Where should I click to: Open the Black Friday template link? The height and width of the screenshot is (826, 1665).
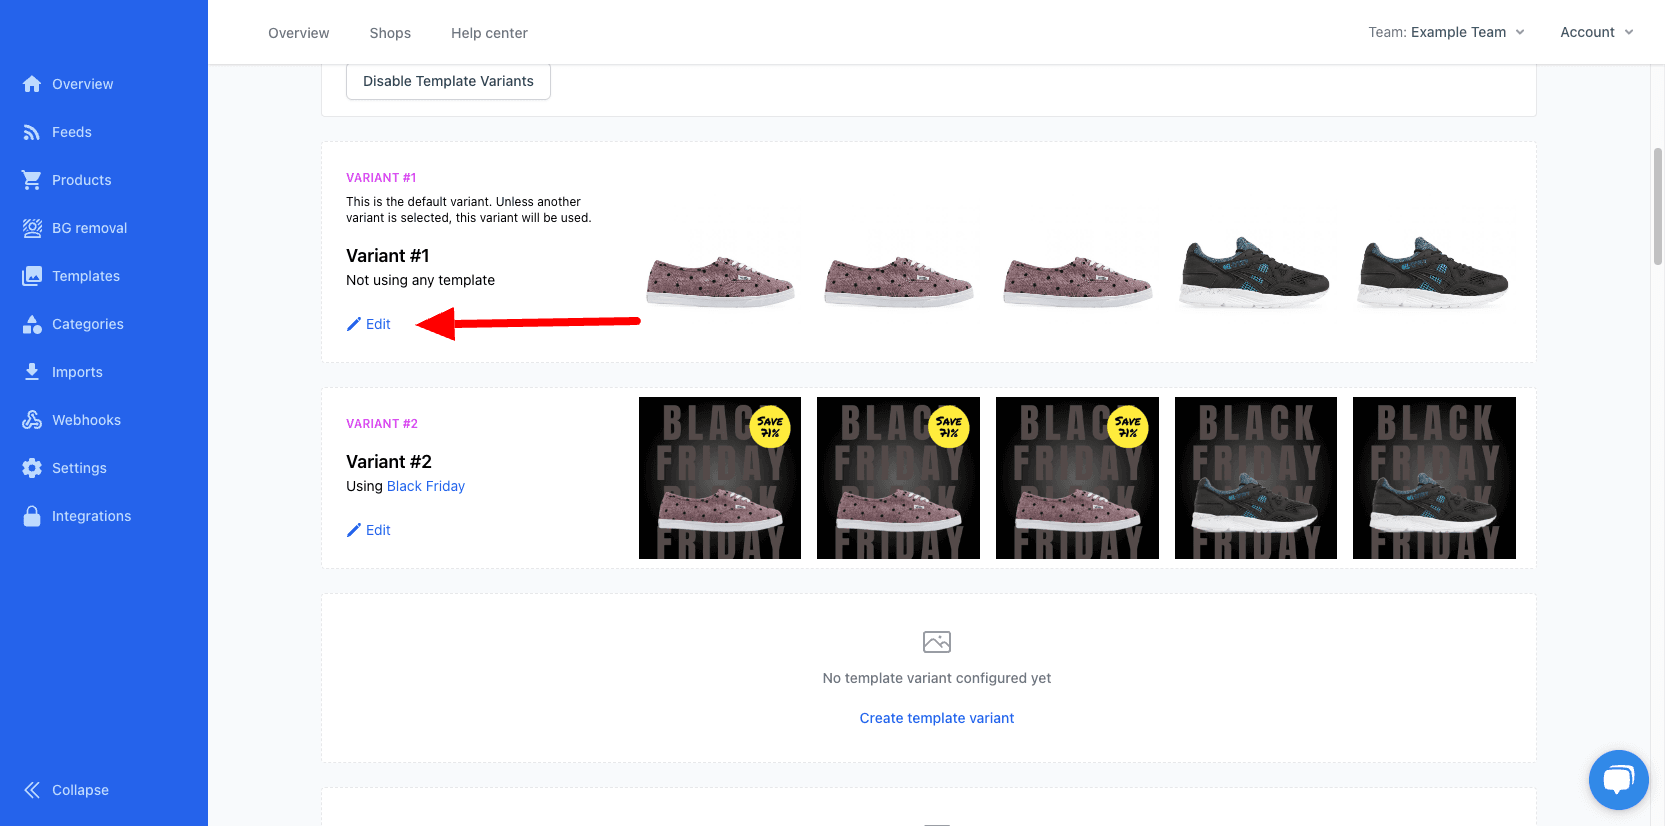coord(425,486)
